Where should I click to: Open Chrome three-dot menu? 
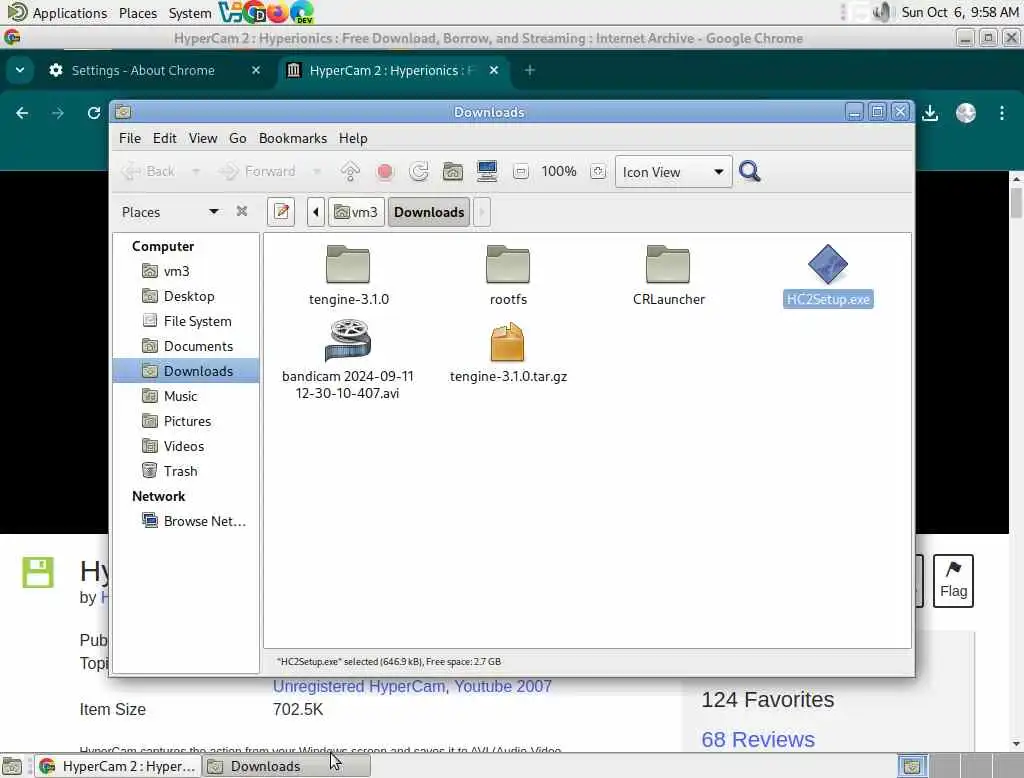(1002, 113)
